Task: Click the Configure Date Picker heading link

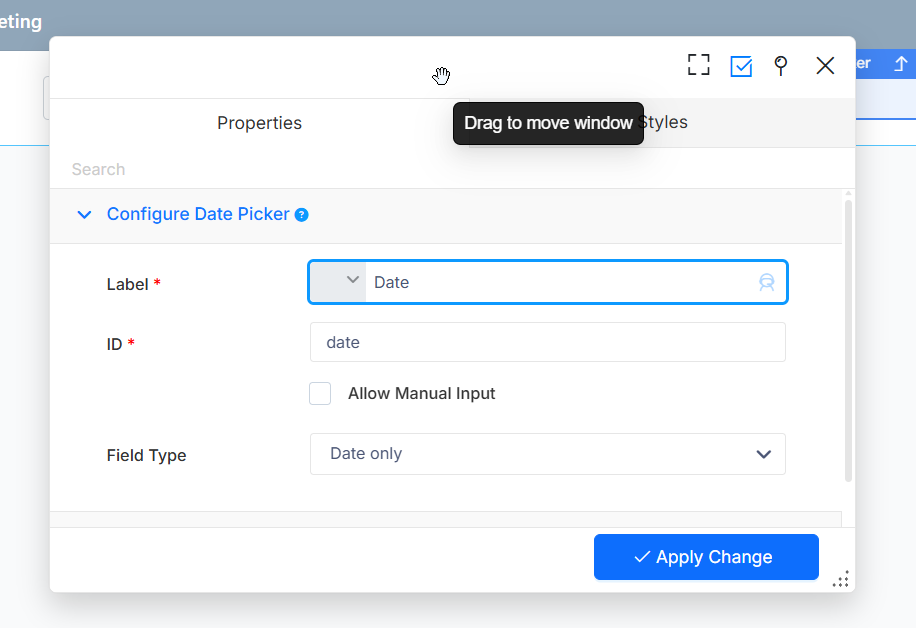Action: coord(198,214)
